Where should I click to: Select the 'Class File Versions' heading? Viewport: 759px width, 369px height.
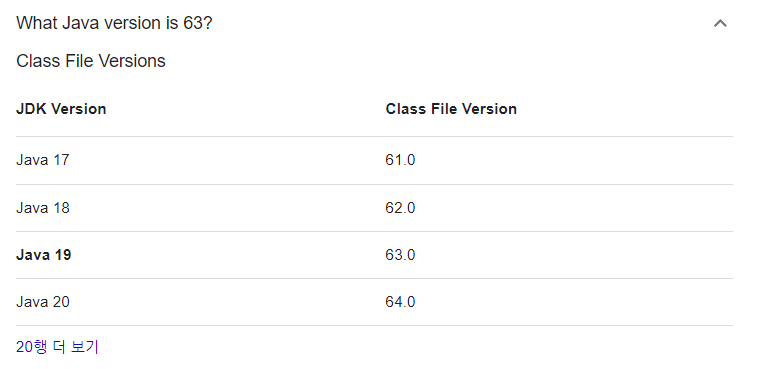91,61
